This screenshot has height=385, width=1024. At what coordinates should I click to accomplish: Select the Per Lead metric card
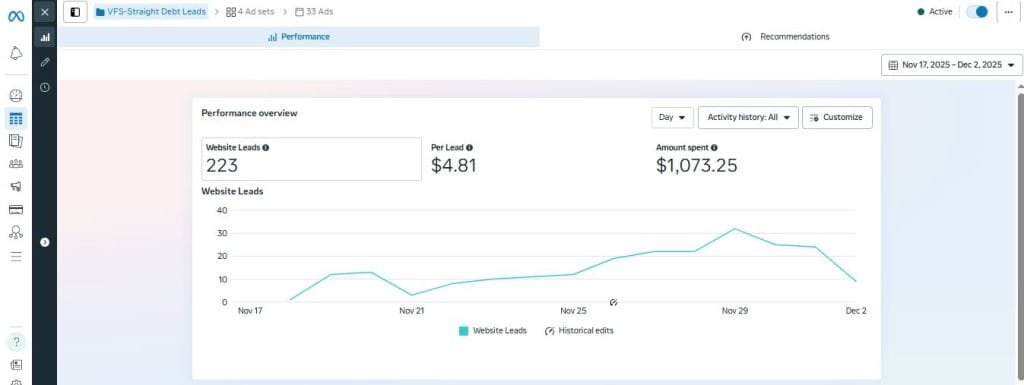click(536, 159)
